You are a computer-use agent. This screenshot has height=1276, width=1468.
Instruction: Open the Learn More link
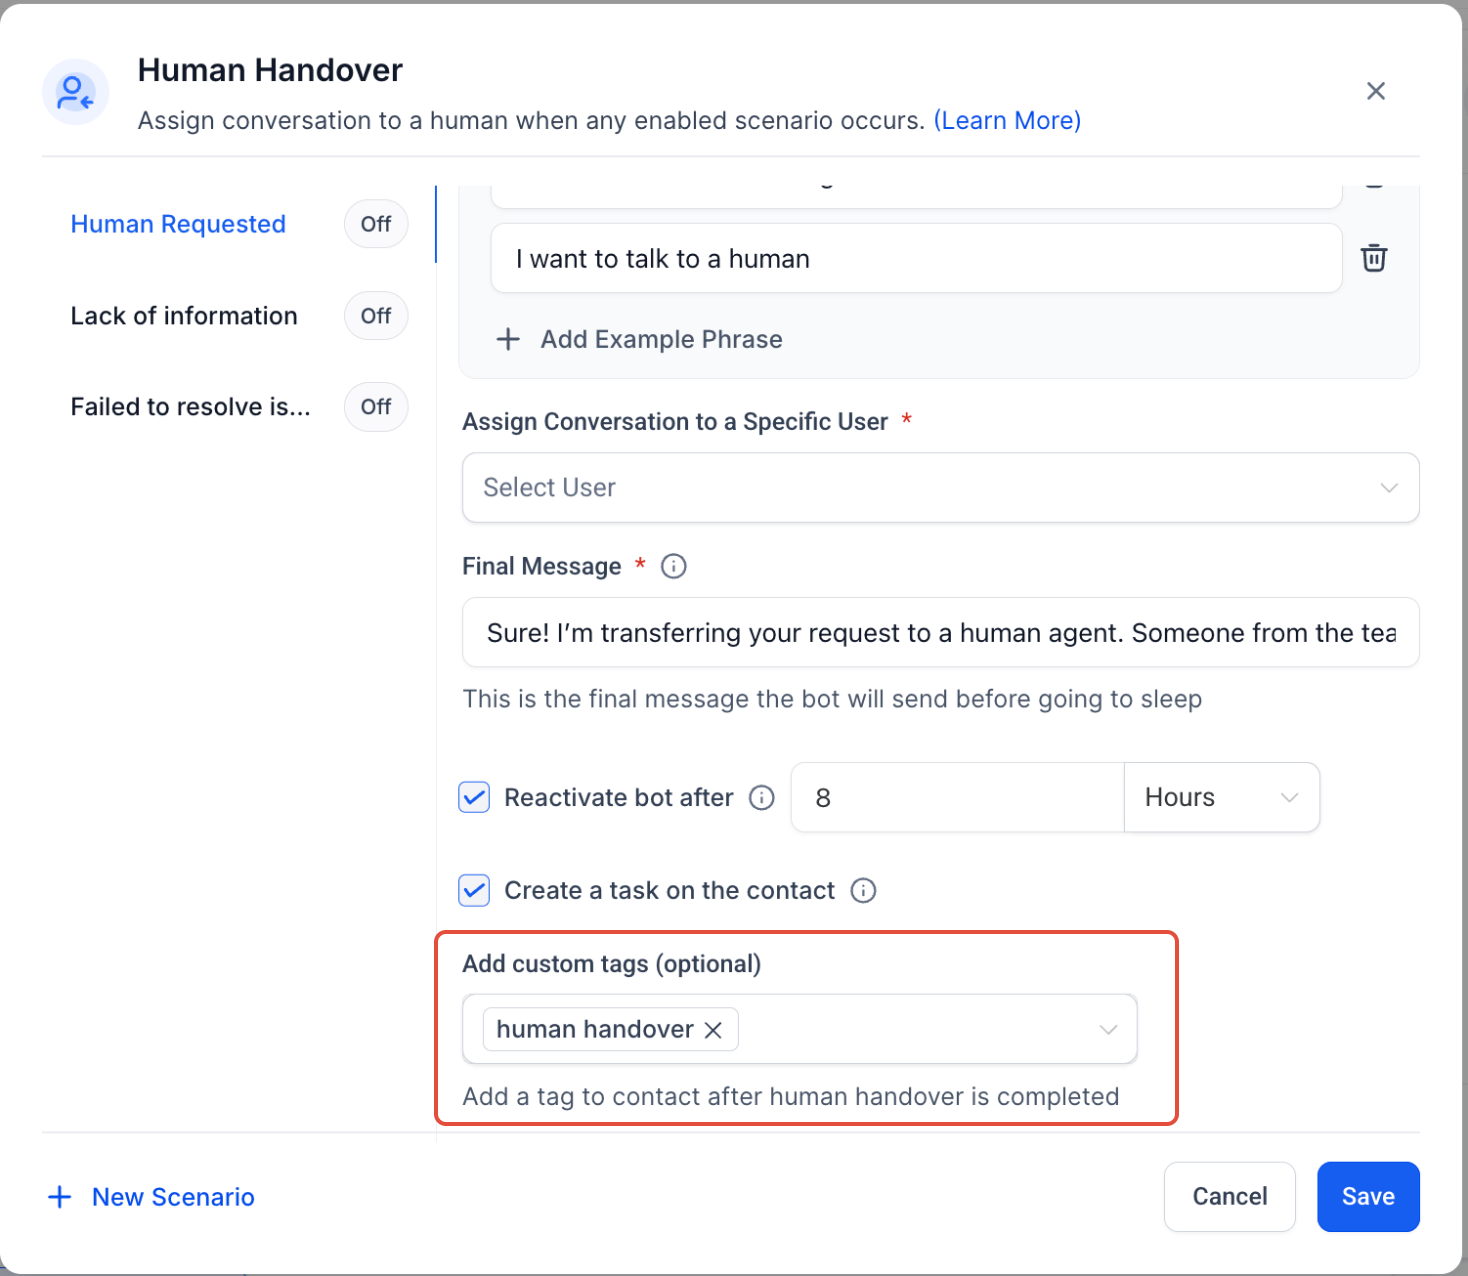coord(1007,120)
